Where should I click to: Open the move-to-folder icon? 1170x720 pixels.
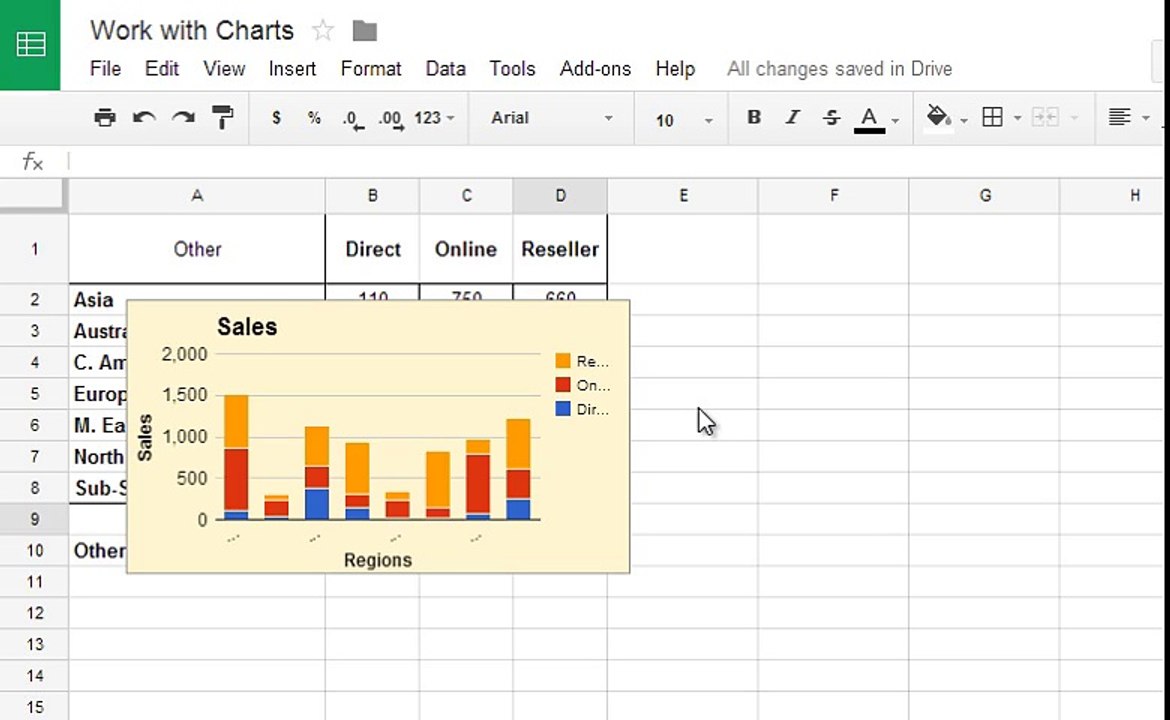(x=365, y=31)
